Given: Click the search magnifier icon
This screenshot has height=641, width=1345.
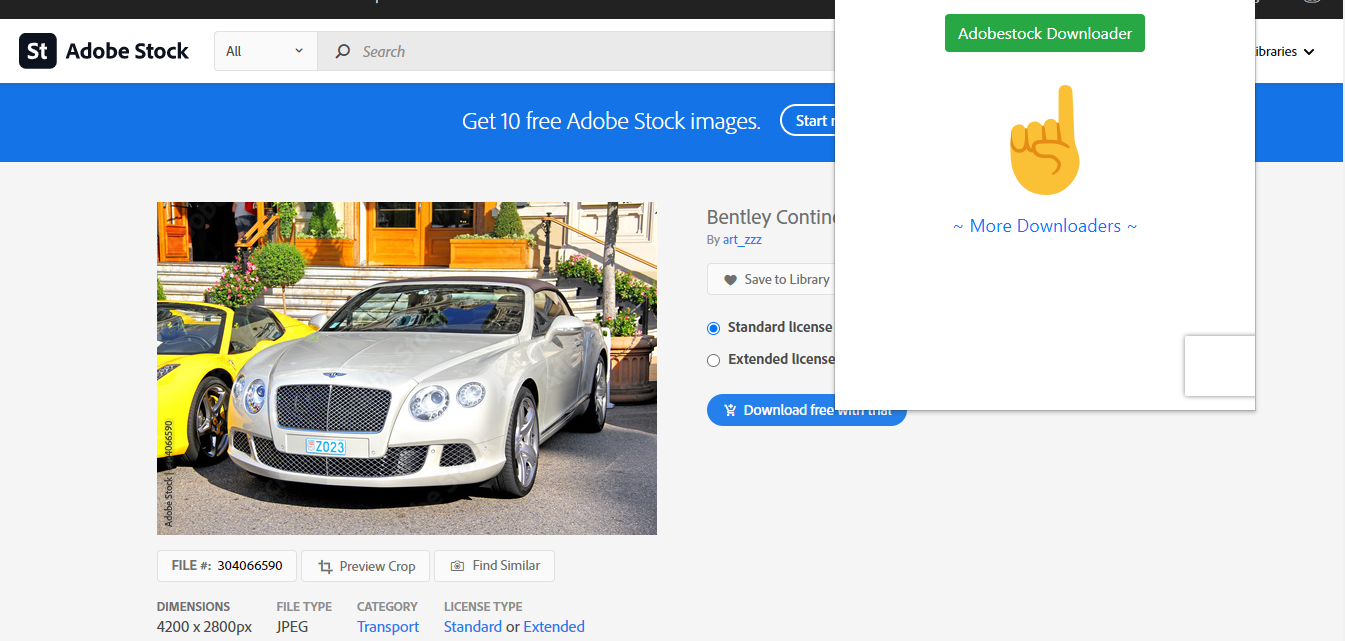Looking at the screenshot, I should point(343,51).
